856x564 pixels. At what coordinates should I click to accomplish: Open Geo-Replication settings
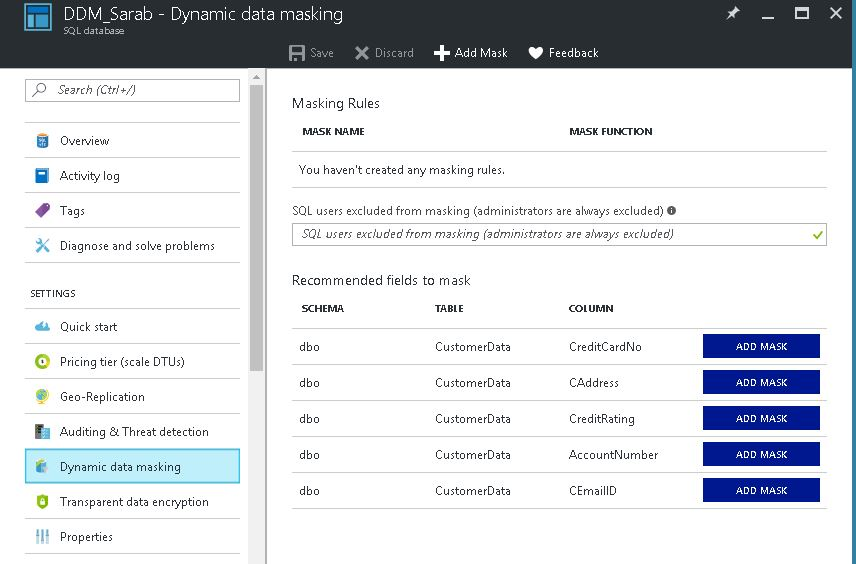[x=132, y=396]
